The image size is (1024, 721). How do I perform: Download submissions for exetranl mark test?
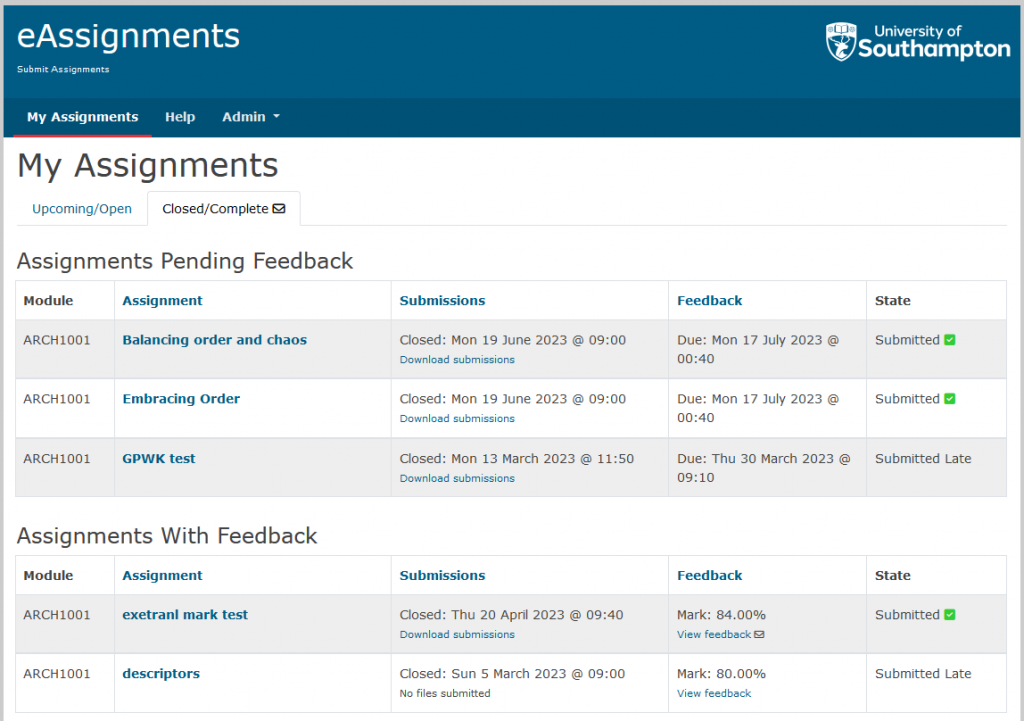(x=457, y=635)
